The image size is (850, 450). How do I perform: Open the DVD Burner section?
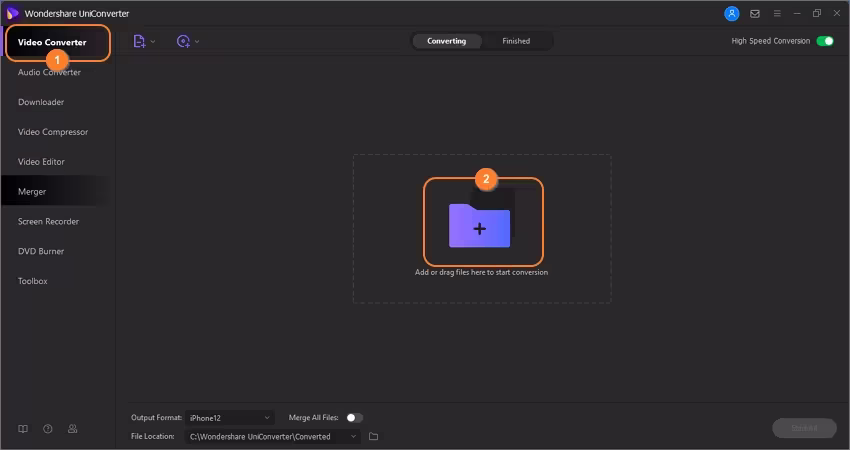(41, 251)
